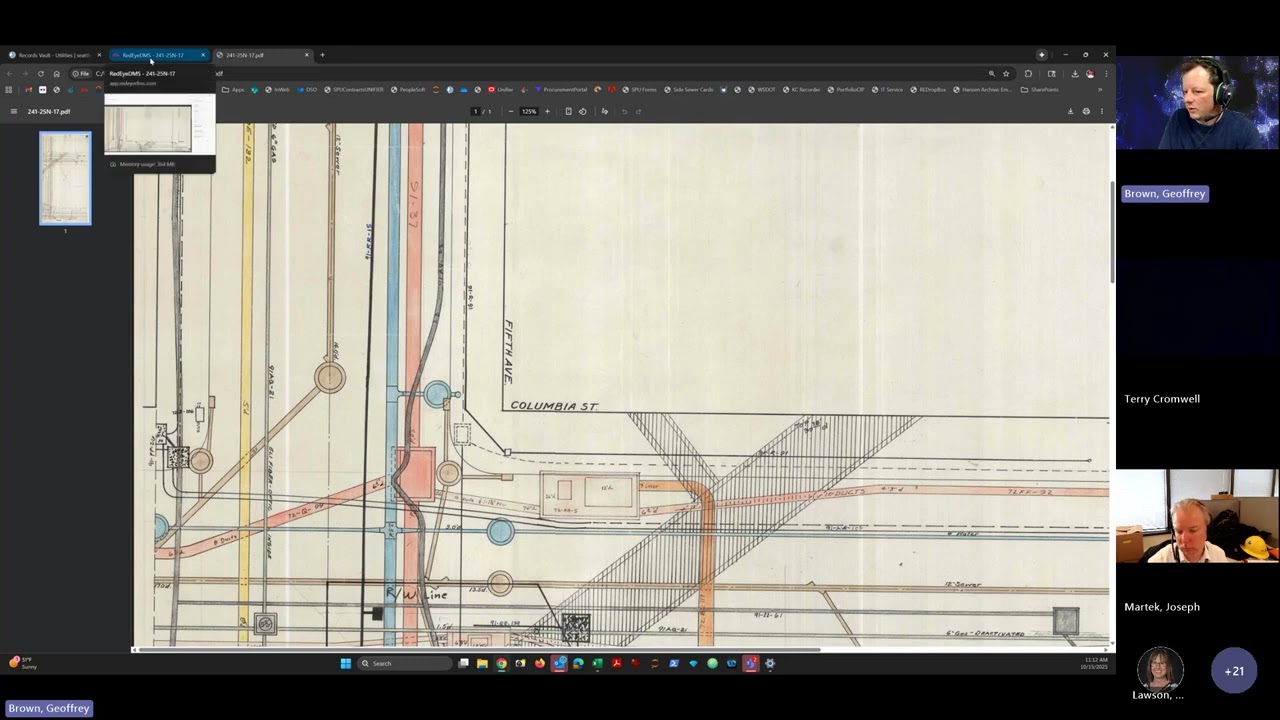Rotate the PDF counterclockwise

click(582, 111)
